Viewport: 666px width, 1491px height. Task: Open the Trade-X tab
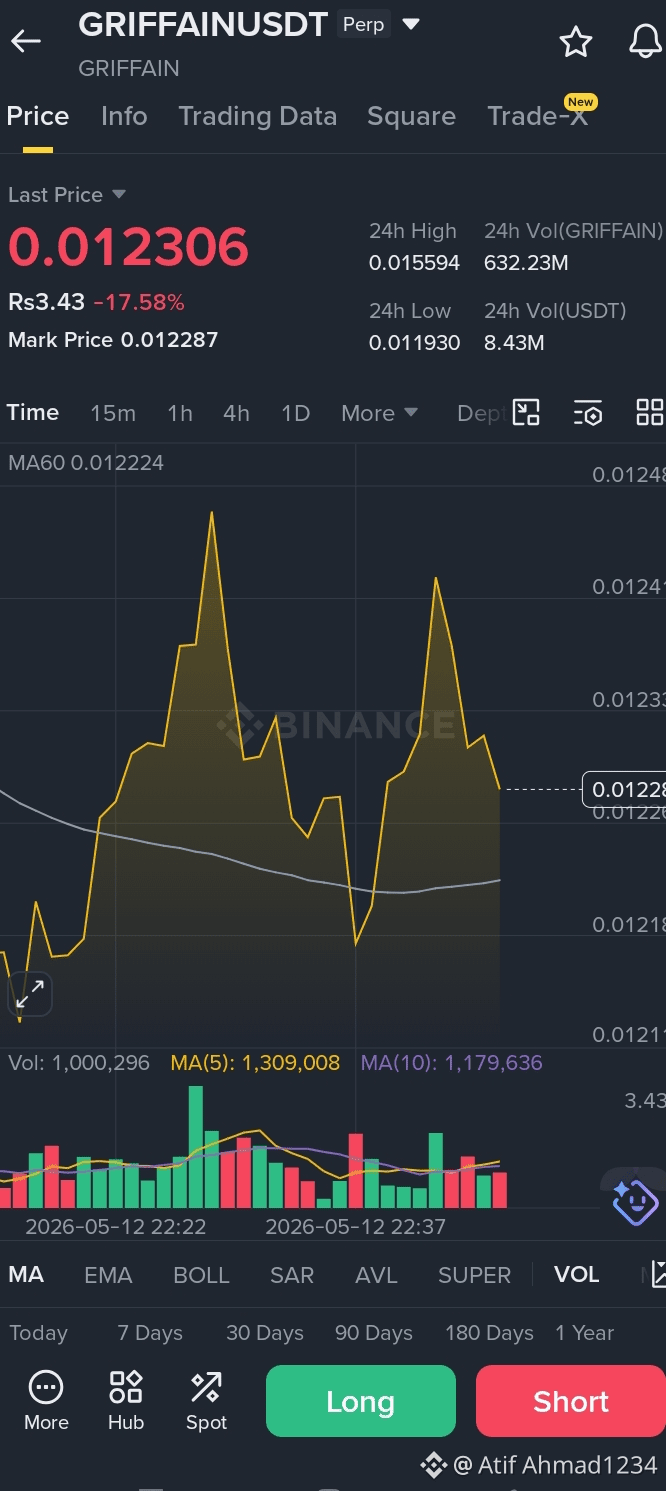point(538,116)
